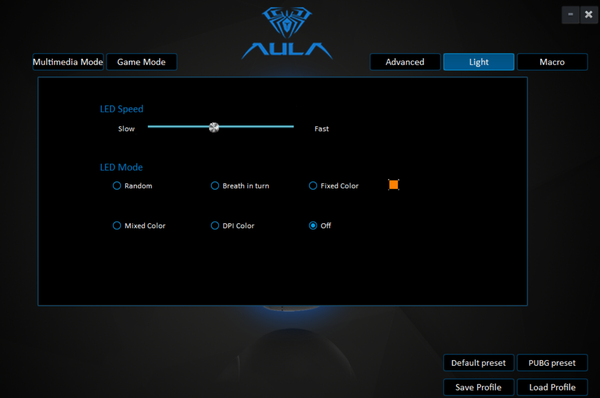The image size is (600, 398).
Task: Apply the Default preset
Action: [478, 363]
